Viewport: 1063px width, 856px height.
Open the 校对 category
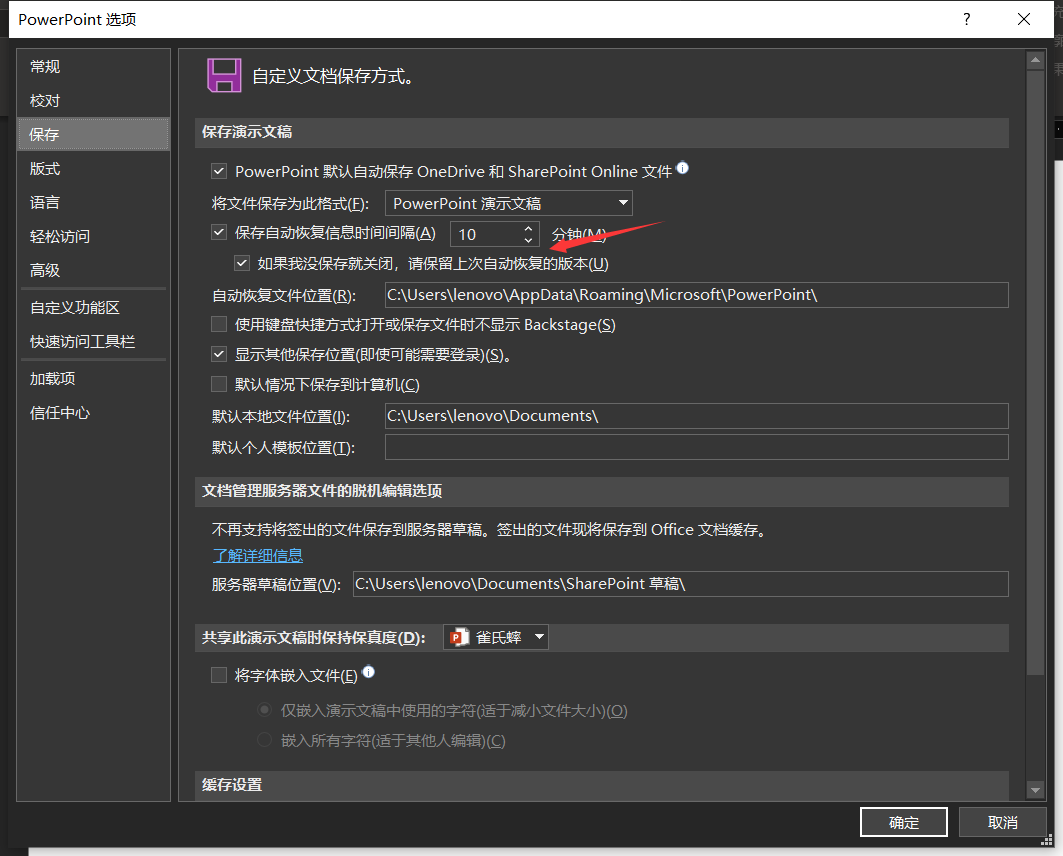click(93, 100)
